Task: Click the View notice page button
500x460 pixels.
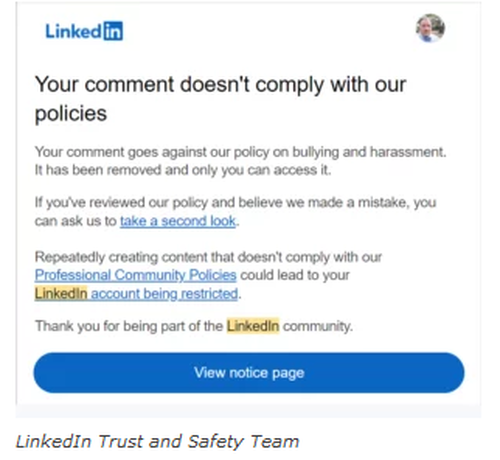Action: point(249,373)
